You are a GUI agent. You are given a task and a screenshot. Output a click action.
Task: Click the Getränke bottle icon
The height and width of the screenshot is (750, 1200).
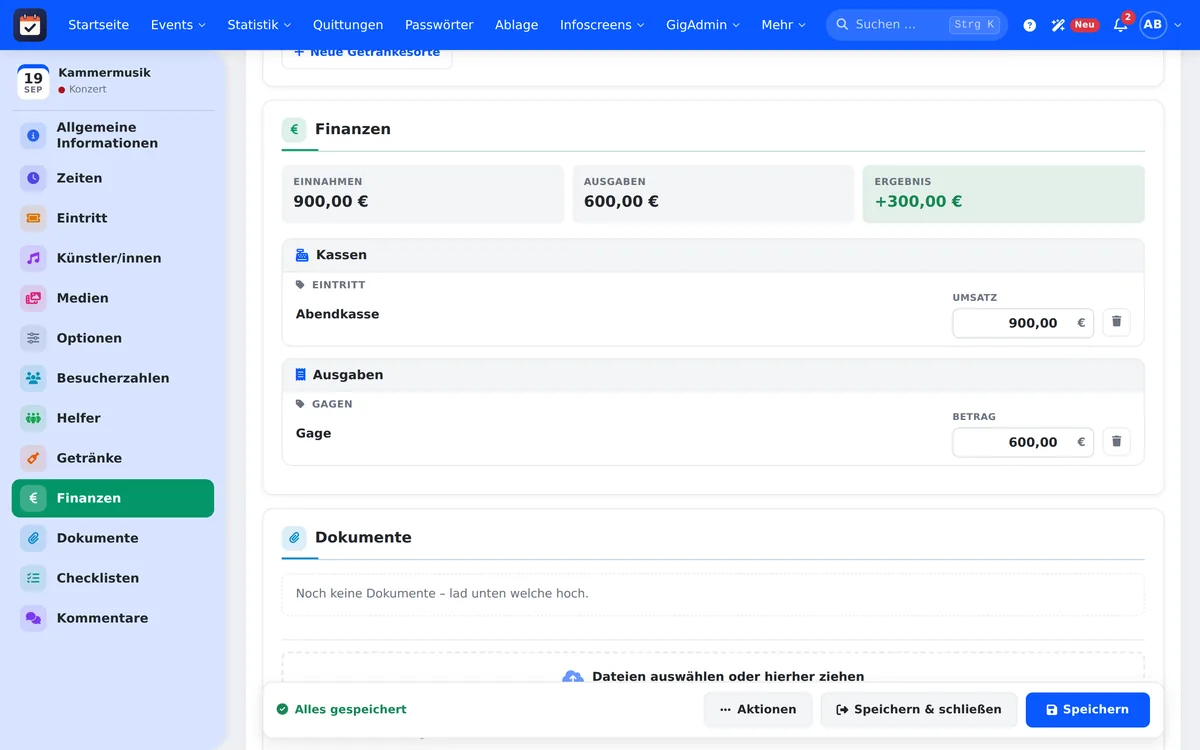tap(34, 458)
